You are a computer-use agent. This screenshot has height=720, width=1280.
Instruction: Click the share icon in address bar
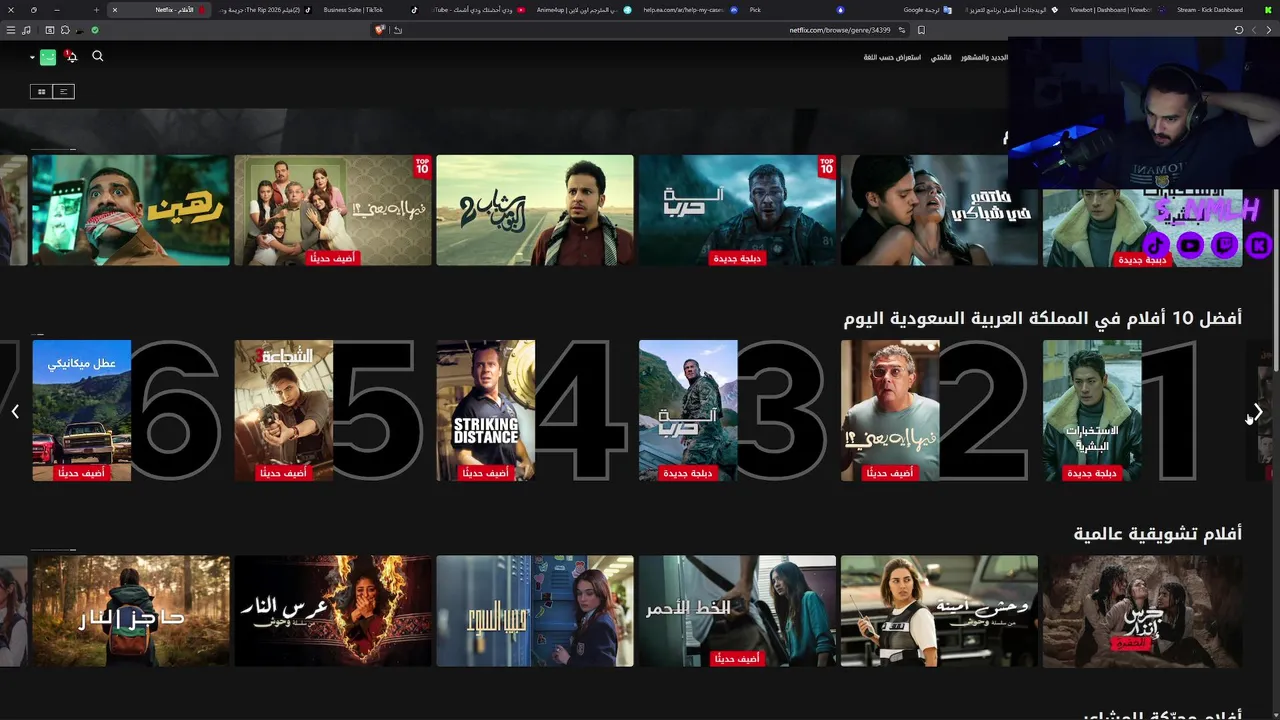(398, 30)
